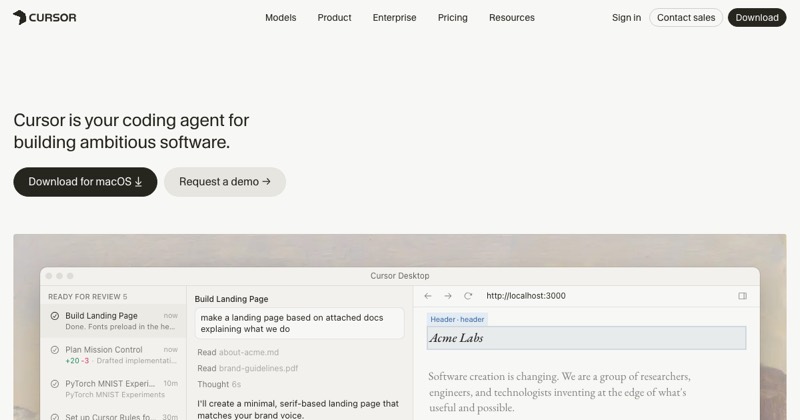This screenshot has width=800, height=420.
Task: Click the Cursor Desktop window title
Action: coord(399,276)
